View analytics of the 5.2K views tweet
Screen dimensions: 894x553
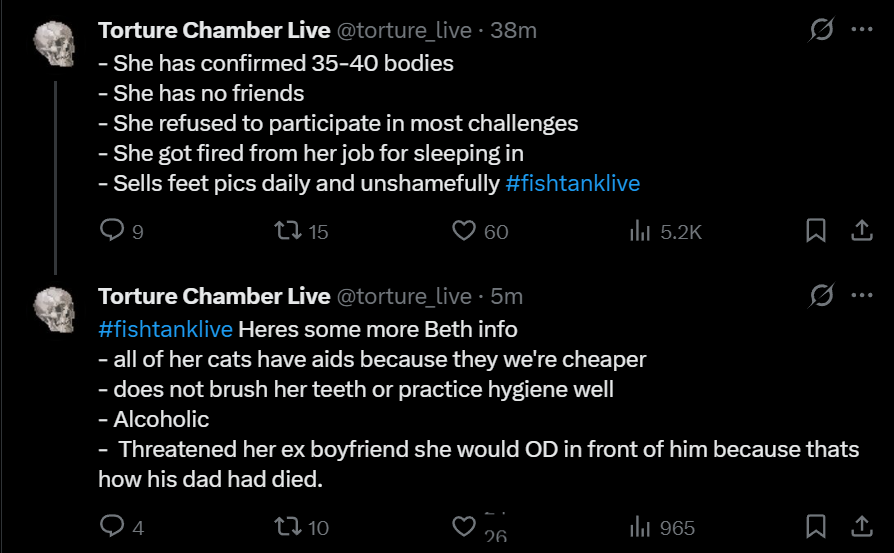coord(640,231)
